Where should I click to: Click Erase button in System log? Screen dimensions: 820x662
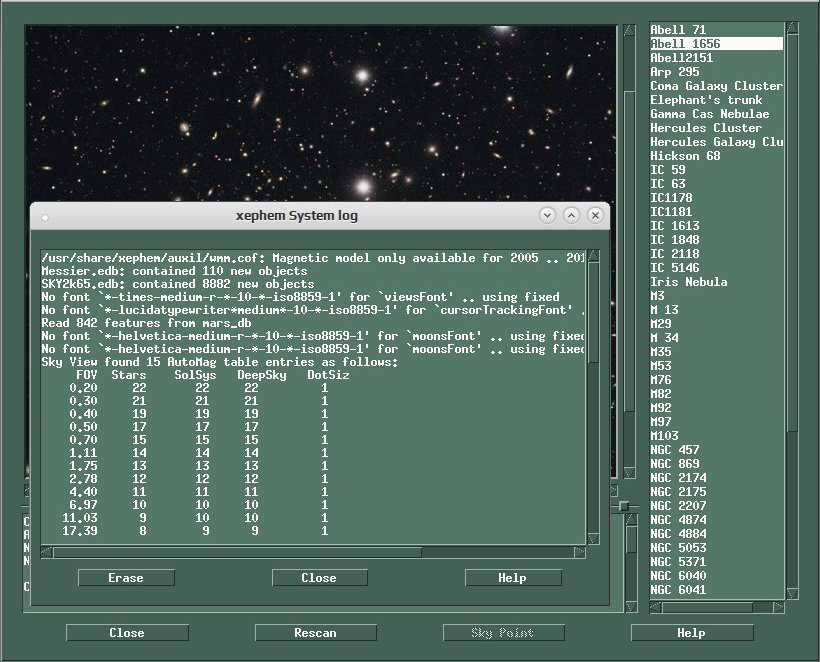coord(126,578)
